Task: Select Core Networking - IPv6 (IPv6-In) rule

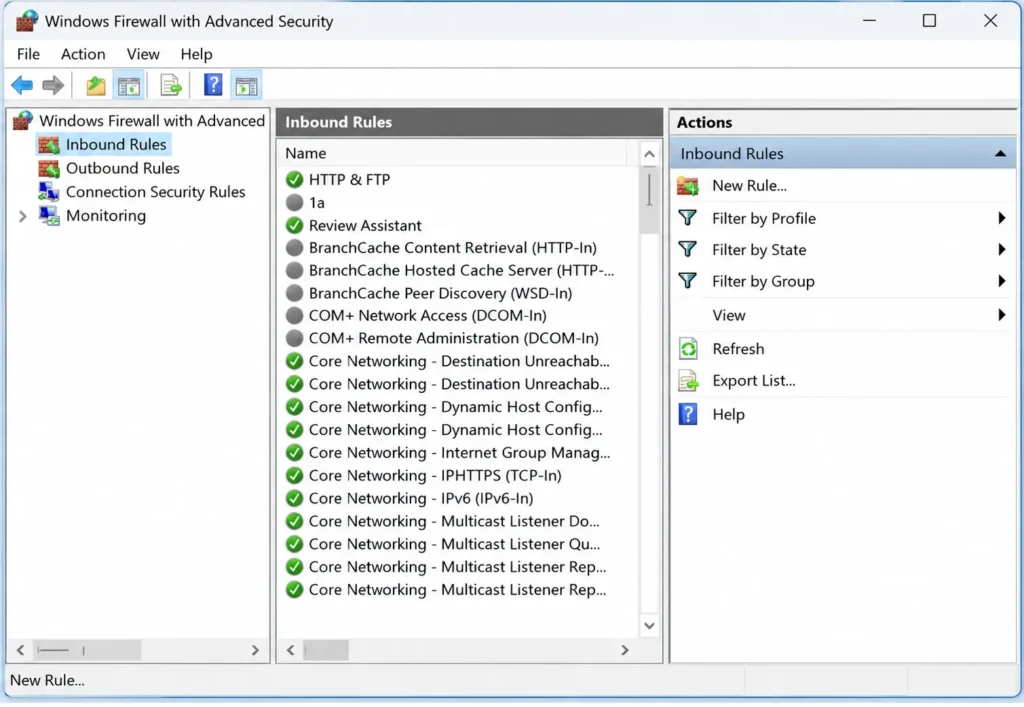Action: (x=421, y=498)
